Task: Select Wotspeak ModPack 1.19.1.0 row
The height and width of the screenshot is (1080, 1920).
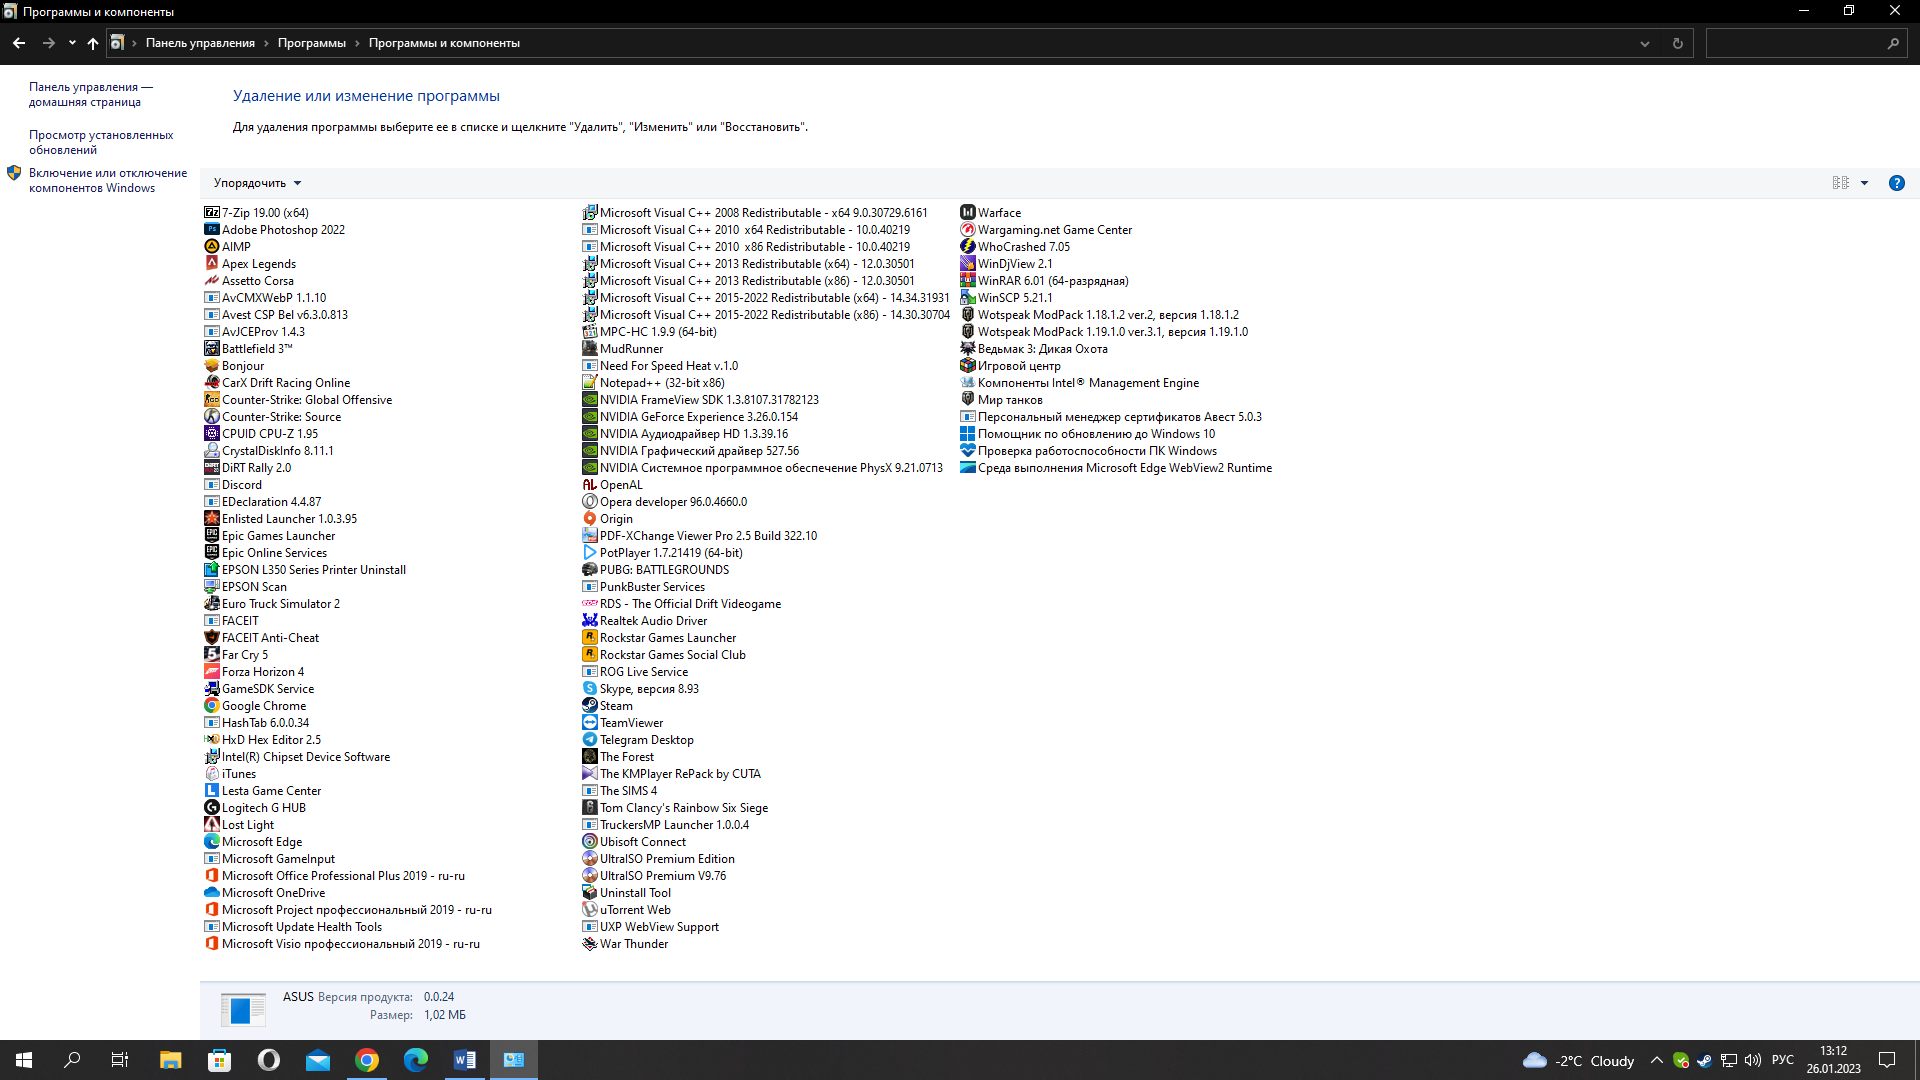Action: click(x=1104, y=332)
